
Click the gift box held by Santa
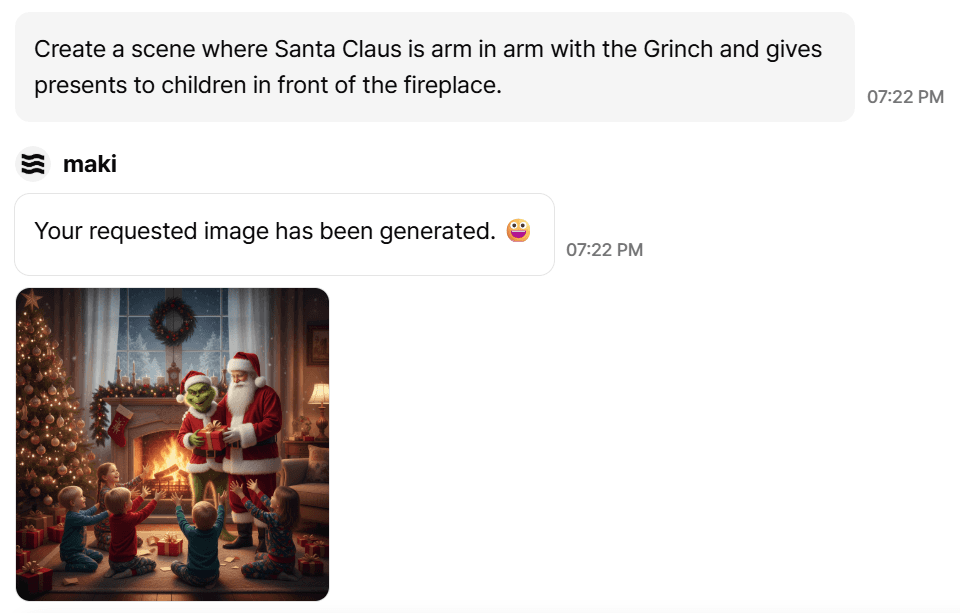tap(212, 437)
